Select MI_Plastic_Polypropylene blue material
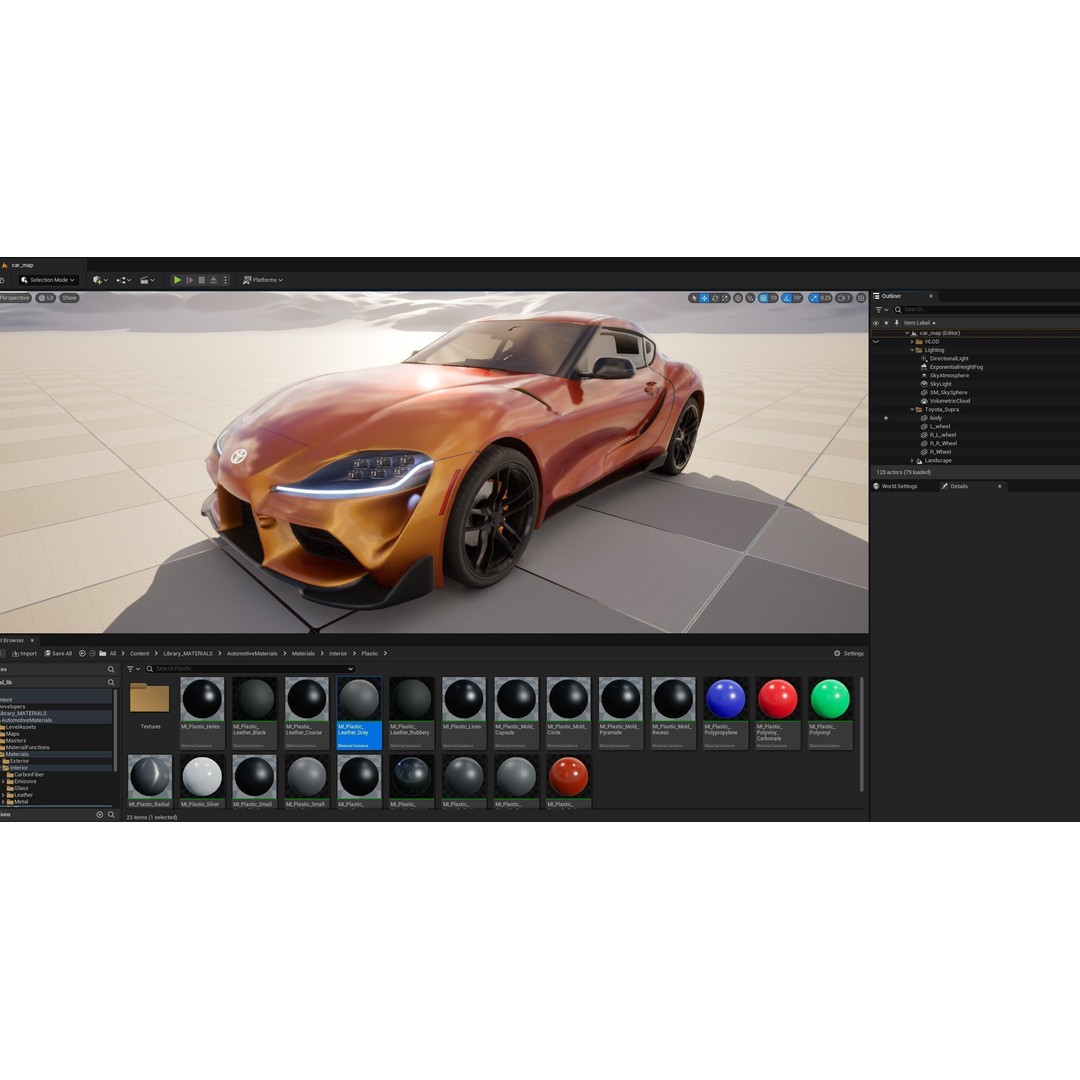This screenshot has width=1080, height=1080. [x=725, y=713]
